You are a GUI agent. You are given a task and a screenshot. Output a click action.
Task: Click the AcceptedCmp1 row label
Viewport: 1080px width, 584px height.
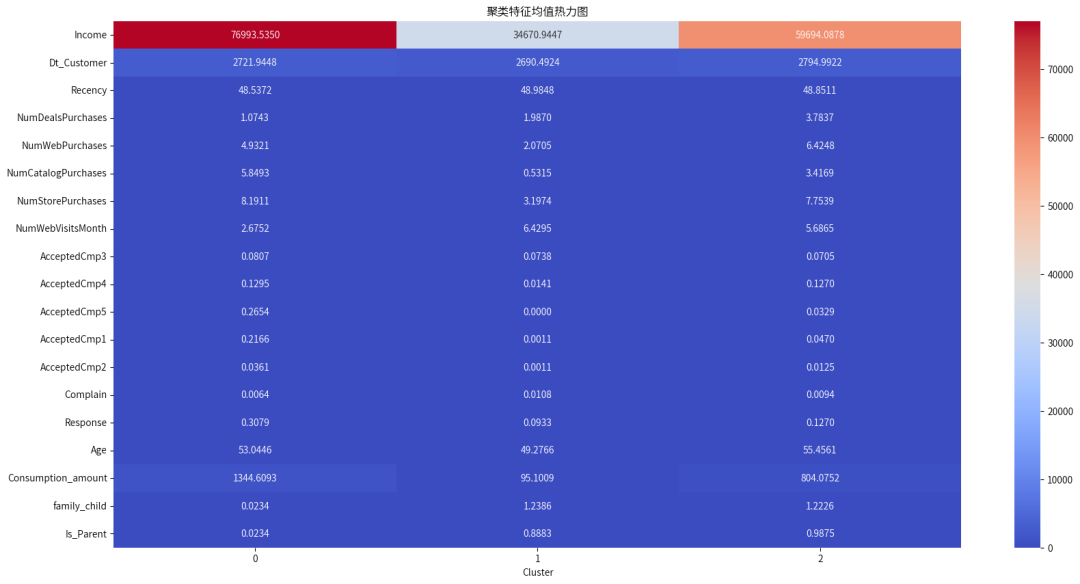click(73, 340)
